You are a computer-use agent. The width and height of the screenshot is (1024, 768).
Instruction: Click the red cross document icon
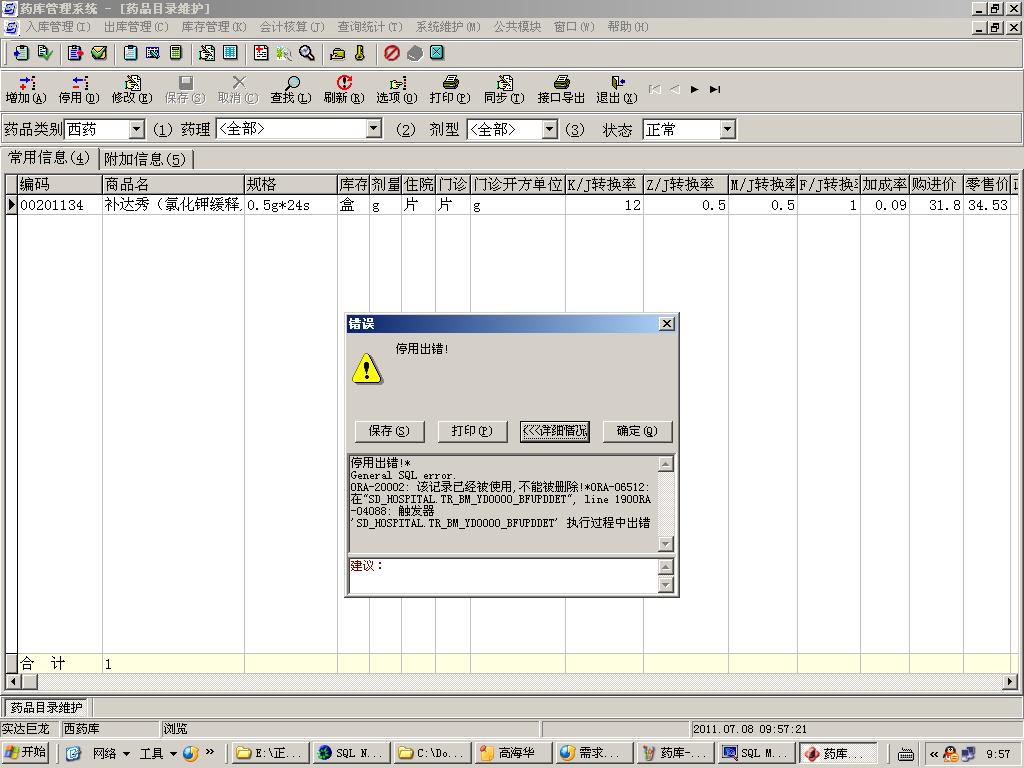pos(261,53)
